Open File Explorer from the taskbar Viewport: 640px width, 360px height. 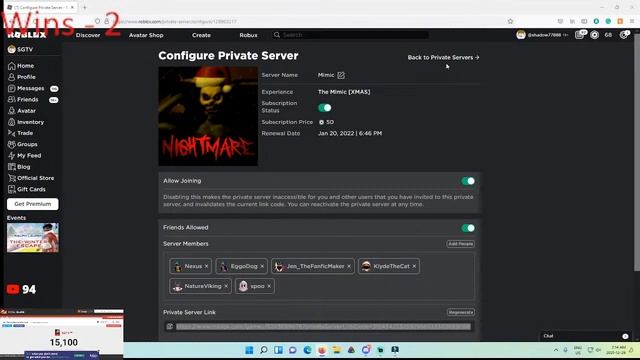[x=336, y=350]
